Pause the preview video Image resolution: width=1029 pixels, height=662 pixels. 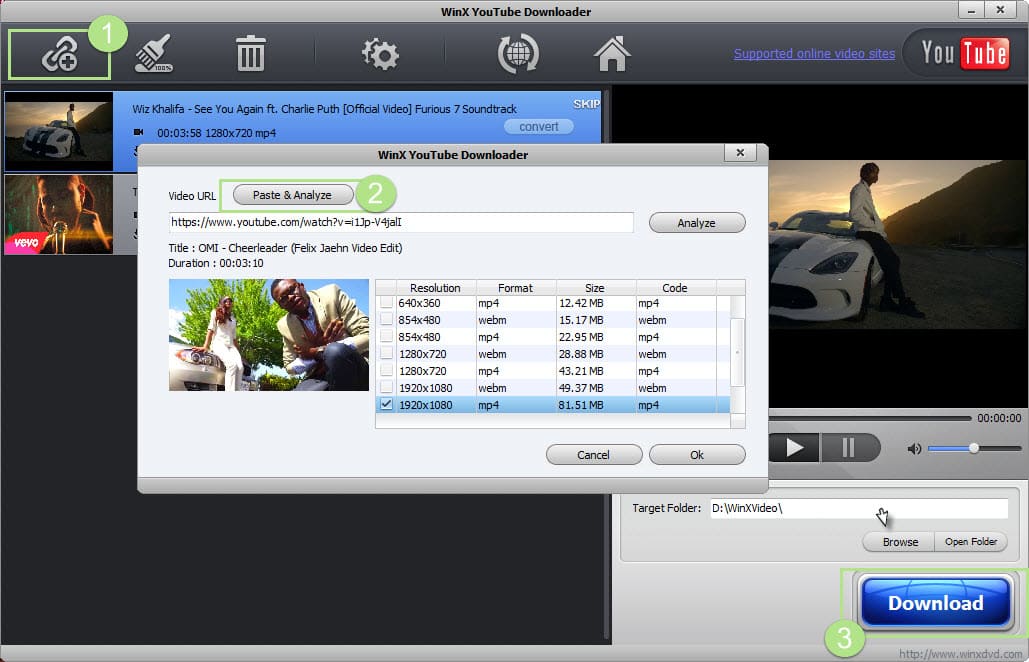849,448
